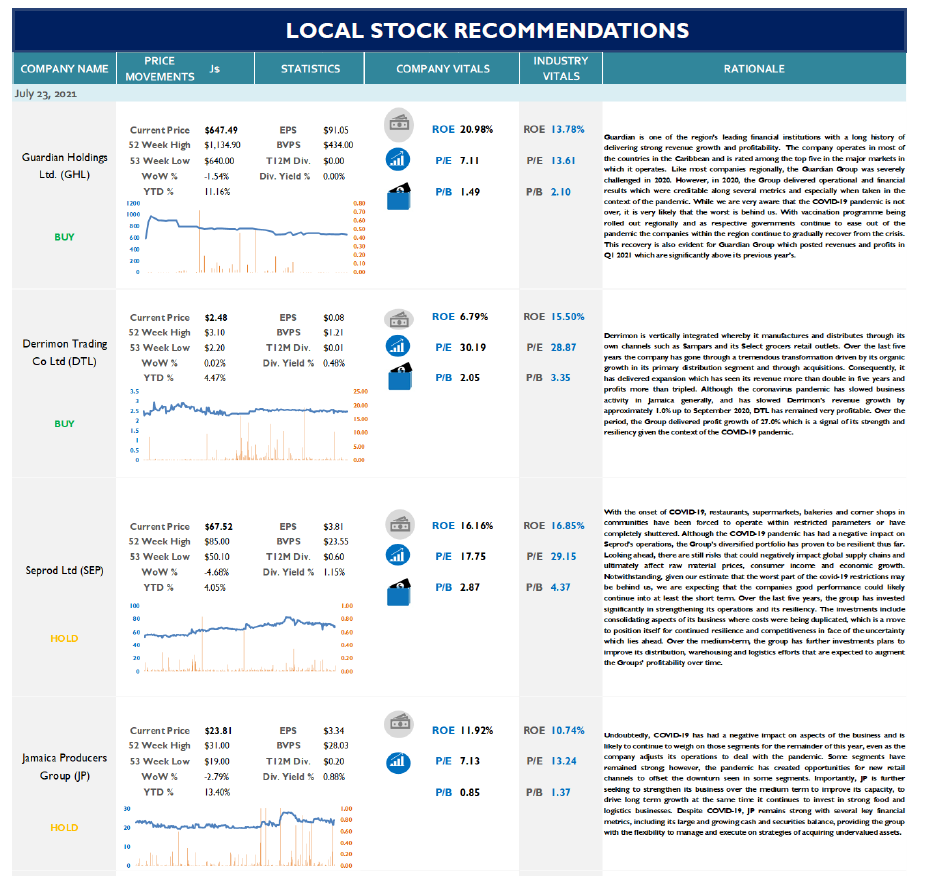Select the 52 week high $85.00
The width and height of the screenshot is (933, 876).
[217, 542]
